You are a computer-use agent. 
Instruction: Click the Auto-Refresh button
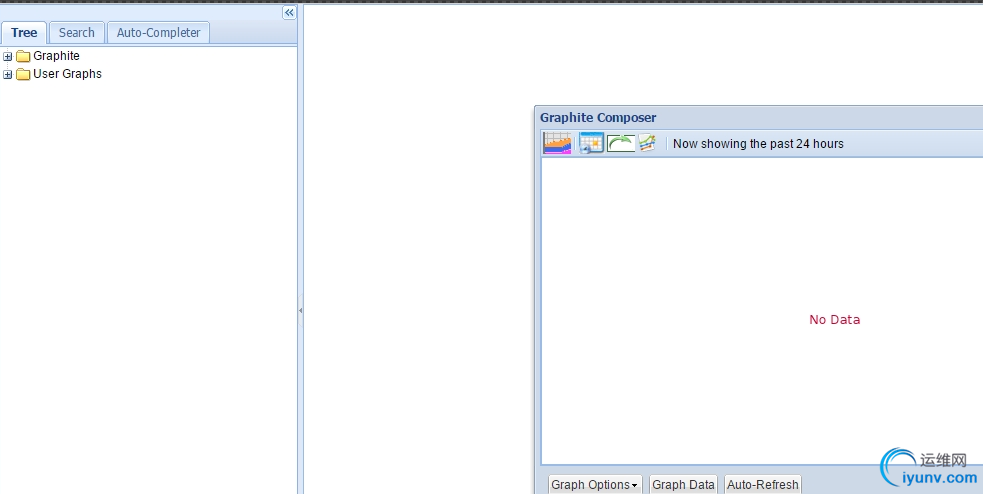point(763,485)
